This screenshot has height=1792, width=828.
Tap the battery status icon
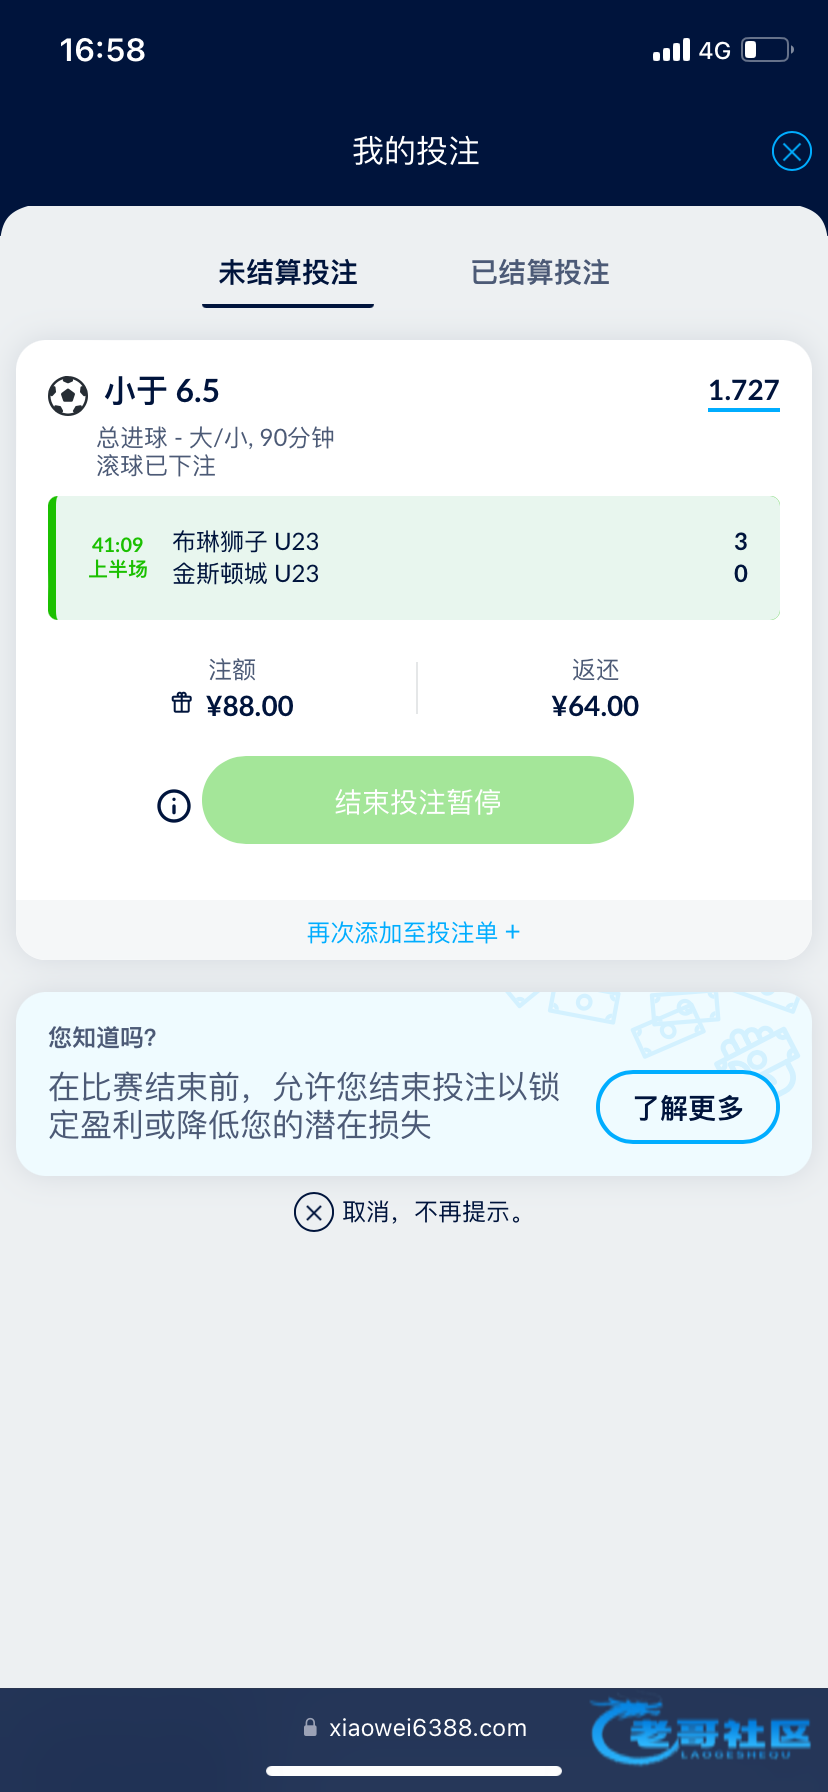766,50
